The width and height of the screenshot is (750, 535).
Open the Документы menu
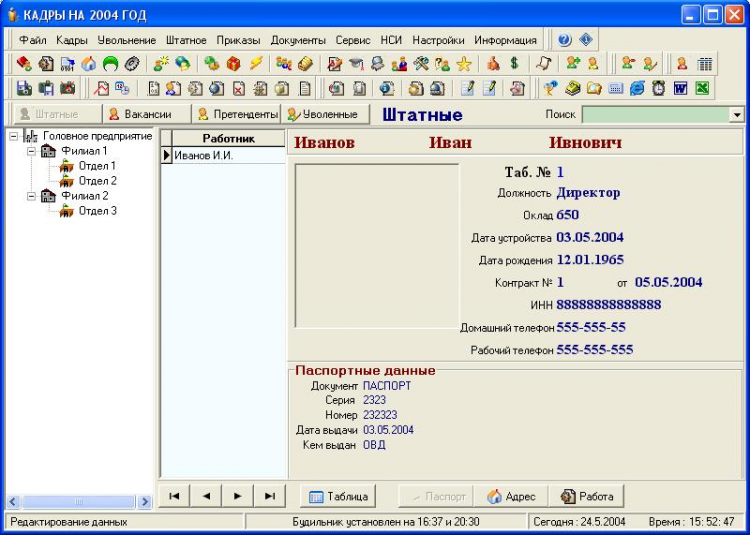298,40
